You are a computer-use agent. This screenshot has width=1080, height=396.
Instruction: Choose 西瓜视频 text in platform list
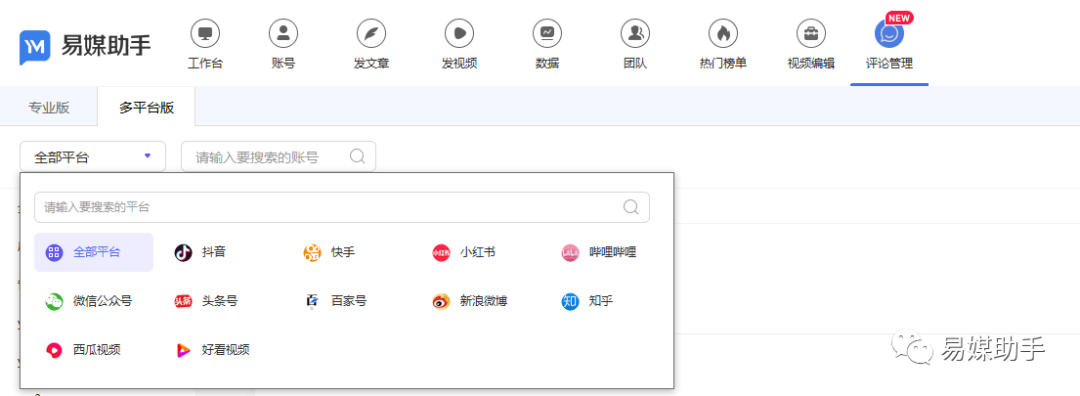97,350
